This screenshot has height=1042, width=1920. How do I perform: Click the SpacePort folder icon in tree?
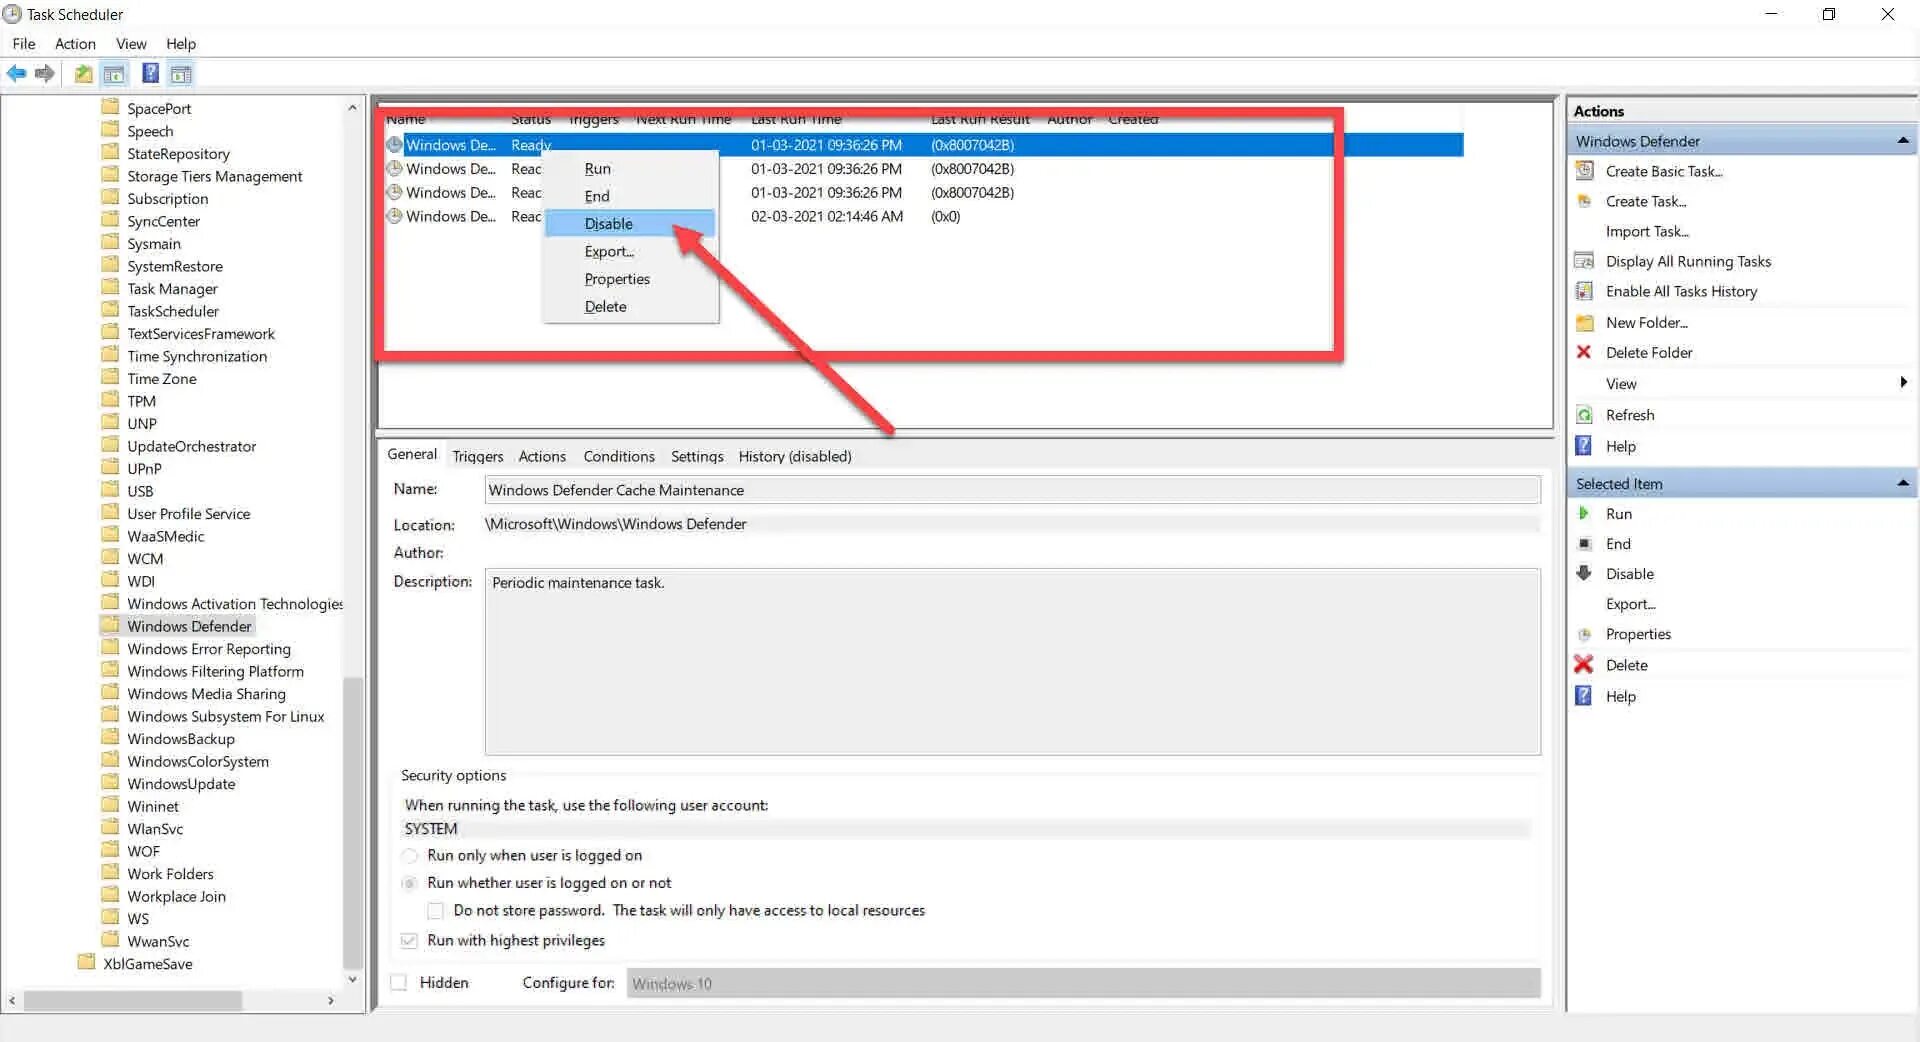tap(110, 107)
